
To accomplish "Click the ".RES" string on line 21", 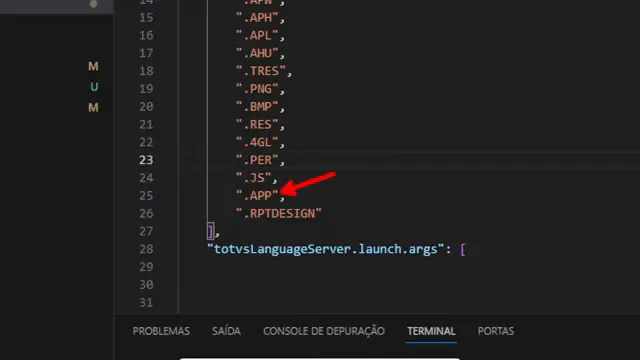I will pyautogui.click(x=257, y=124).
